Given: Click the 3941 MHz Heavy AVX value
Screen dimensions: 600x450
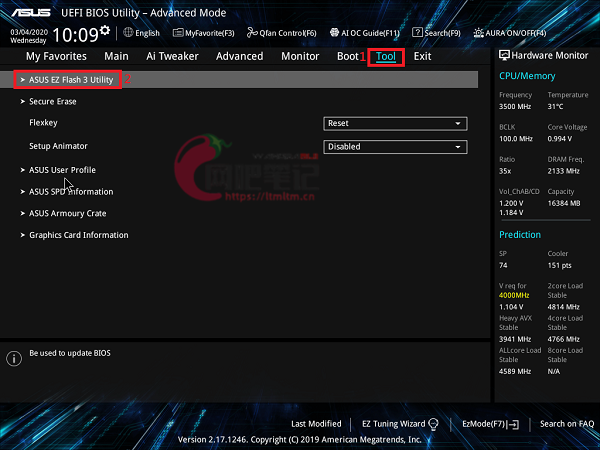Looking at the screenshot, I should pyautogui.click(x=515, y=339).
